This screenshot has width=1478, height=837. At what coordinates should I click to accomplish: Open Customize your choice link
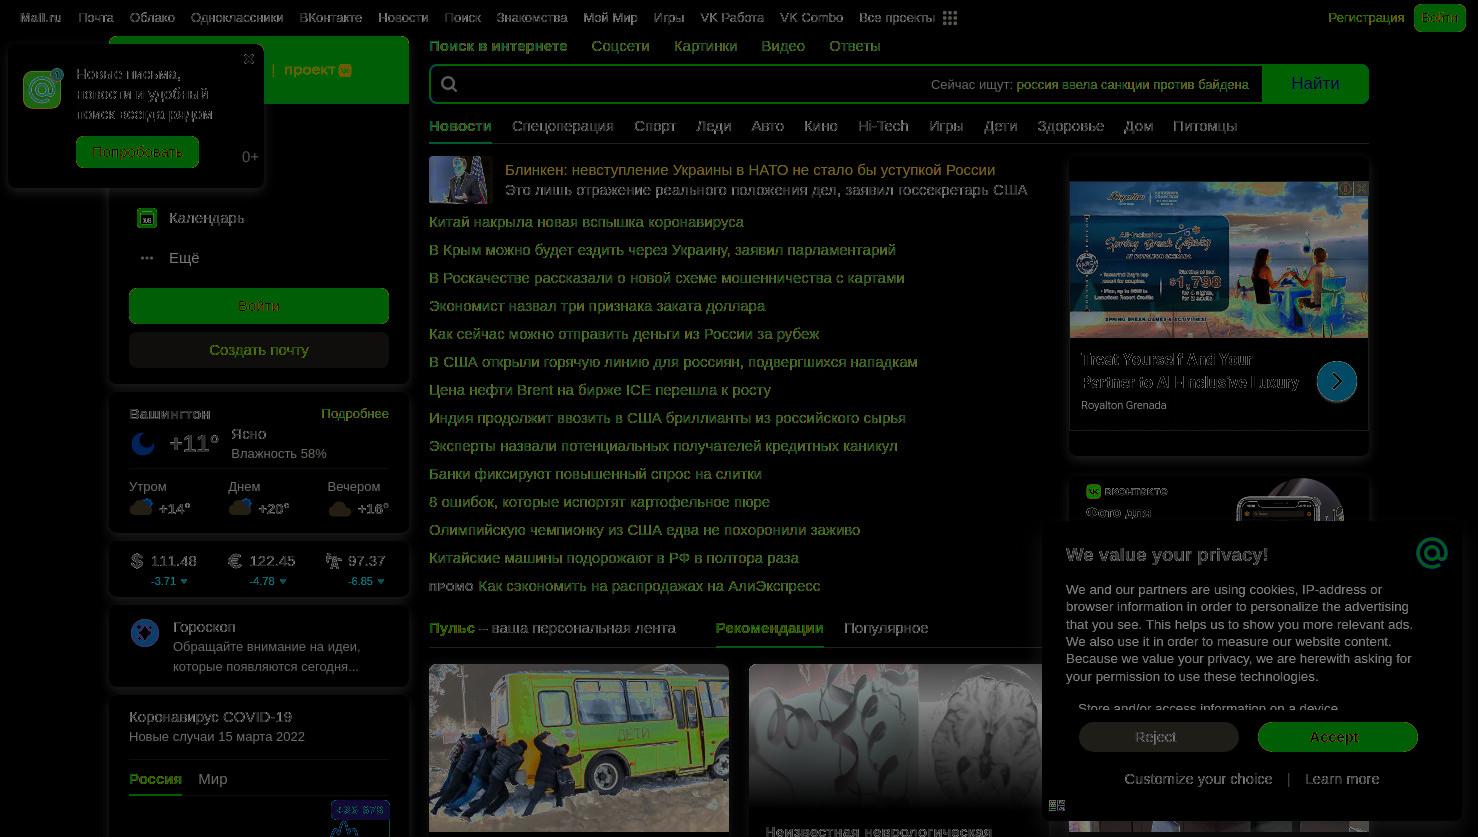click(1198, 779)
